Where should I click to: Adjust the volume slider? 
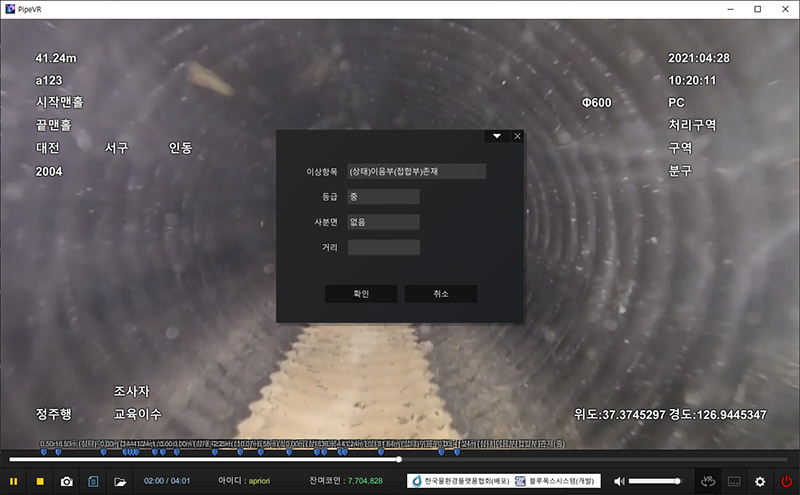click(x=655, y=481)
